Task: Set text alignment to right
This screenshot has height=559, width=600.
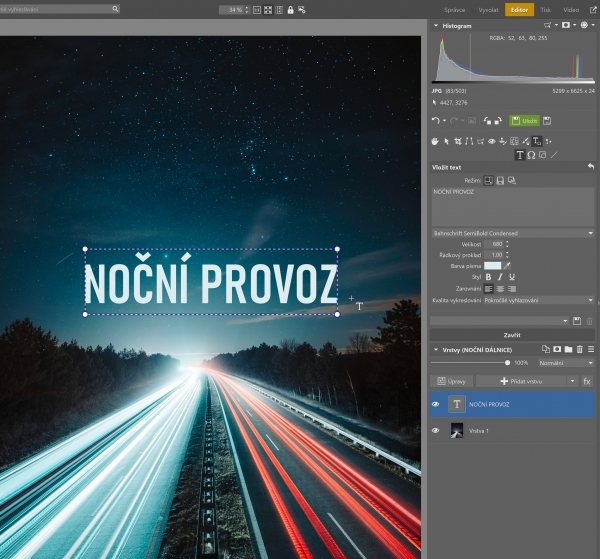Action: click(x=512, y=289)
